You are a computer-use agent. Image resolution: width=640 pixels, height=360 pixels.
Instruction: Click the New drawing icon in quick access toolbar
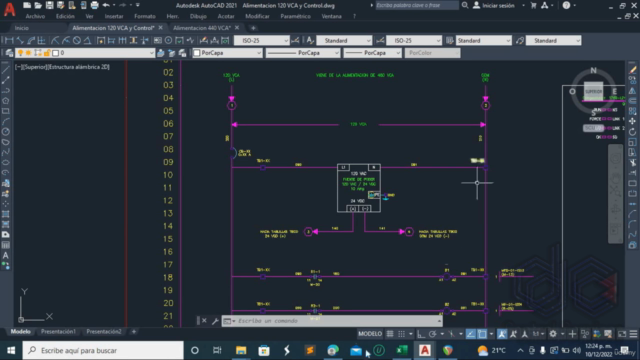coord(27,5)
